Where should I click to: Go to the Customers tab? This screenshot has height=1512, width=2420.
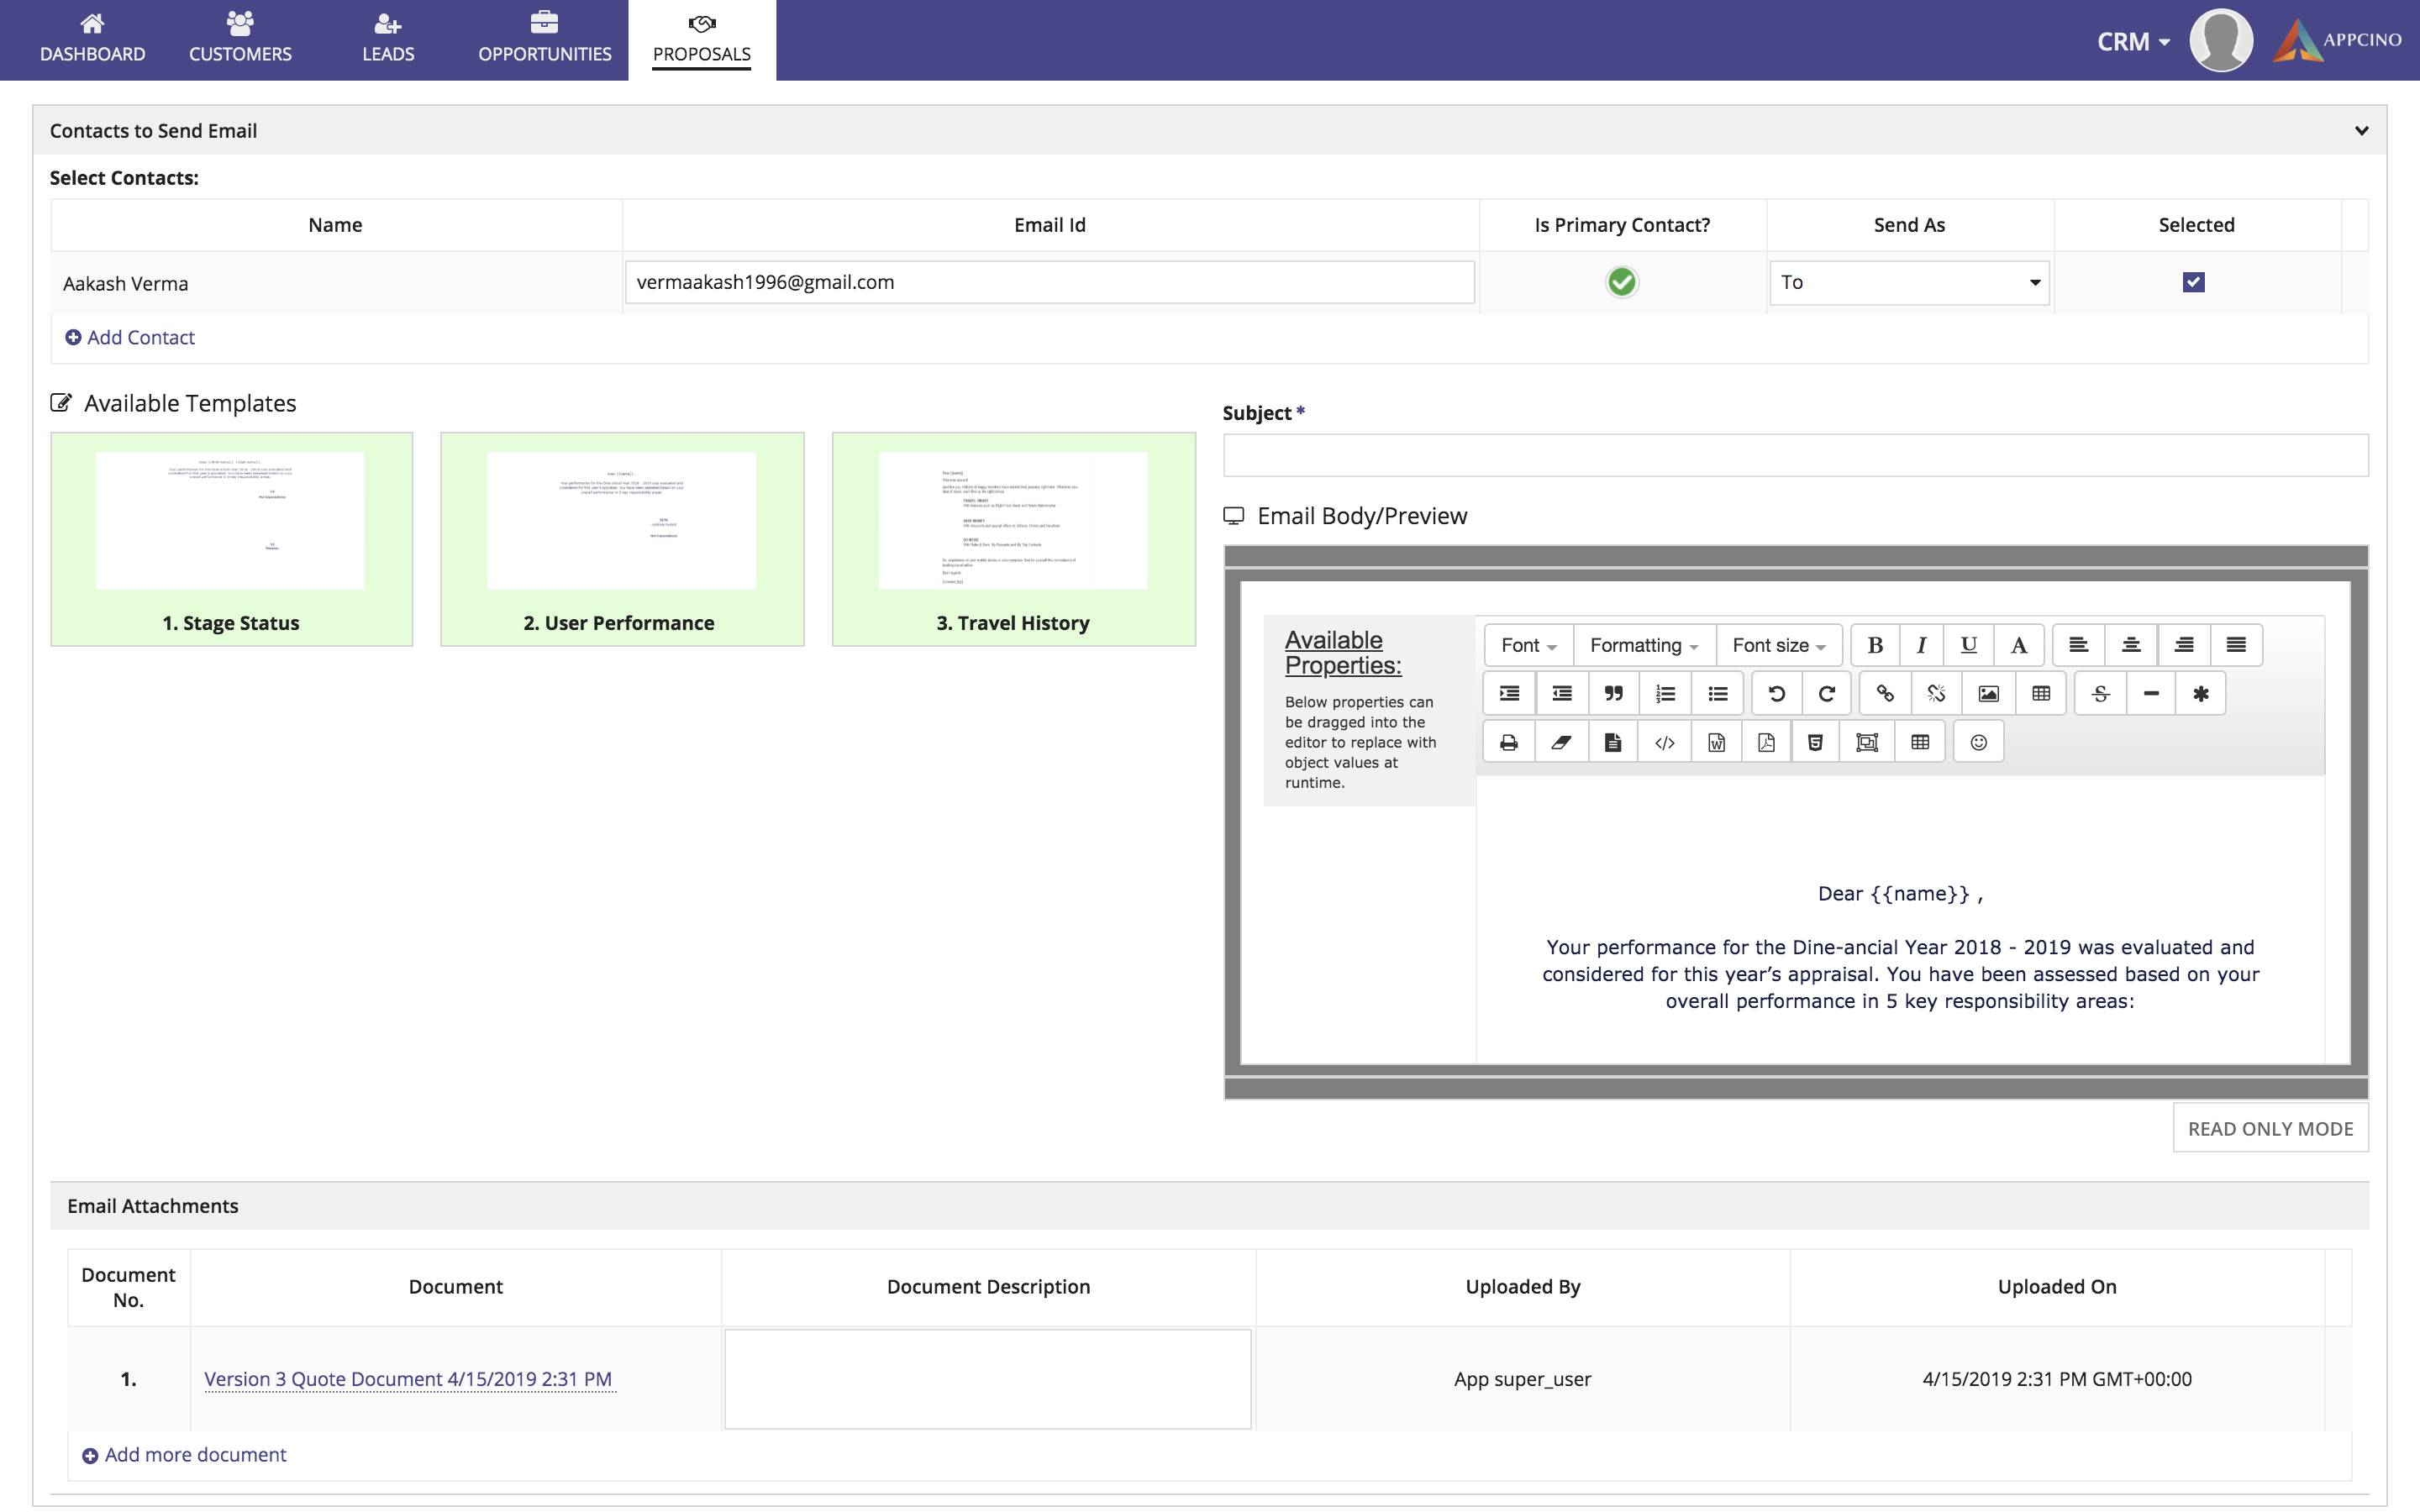[x=240, y=40]
